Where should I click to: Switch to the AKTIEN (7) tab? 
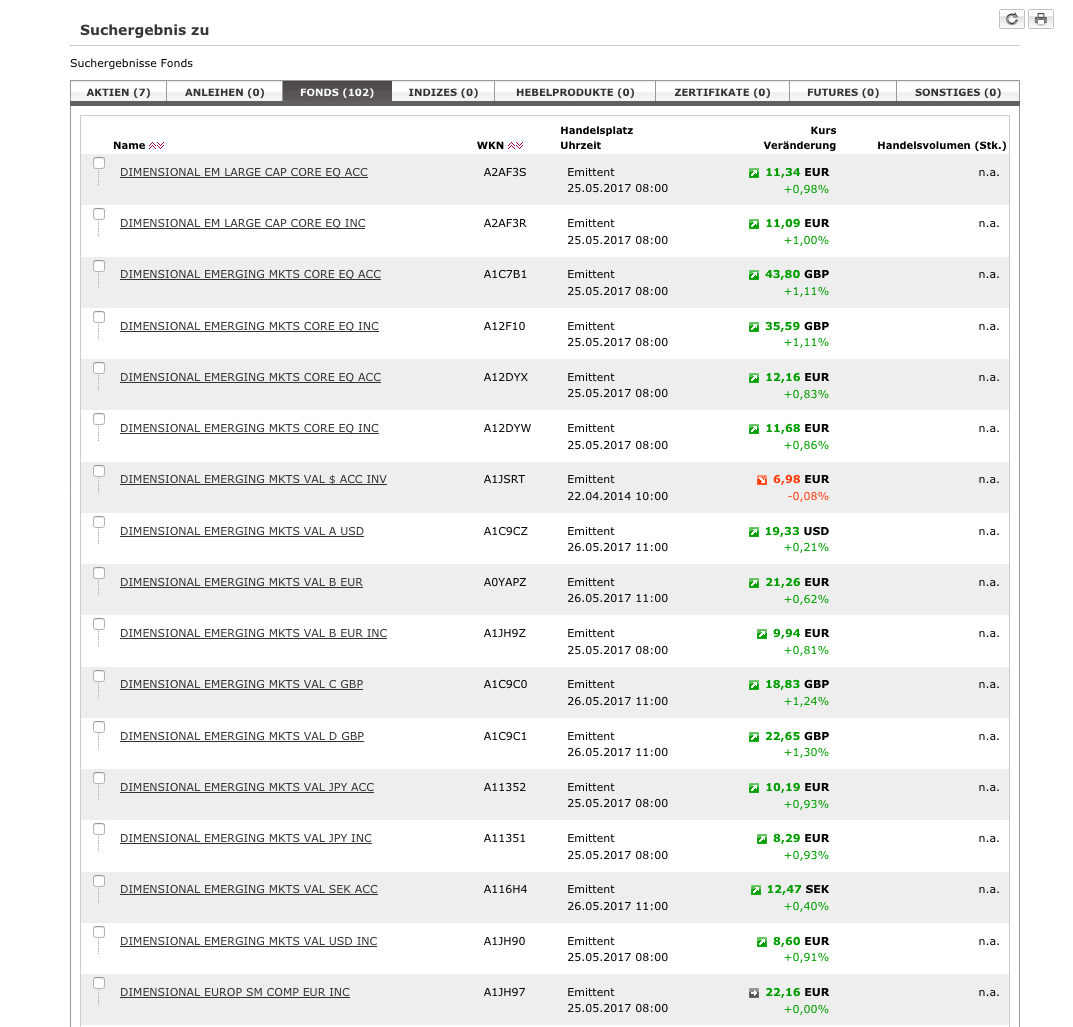pos(118,92)
